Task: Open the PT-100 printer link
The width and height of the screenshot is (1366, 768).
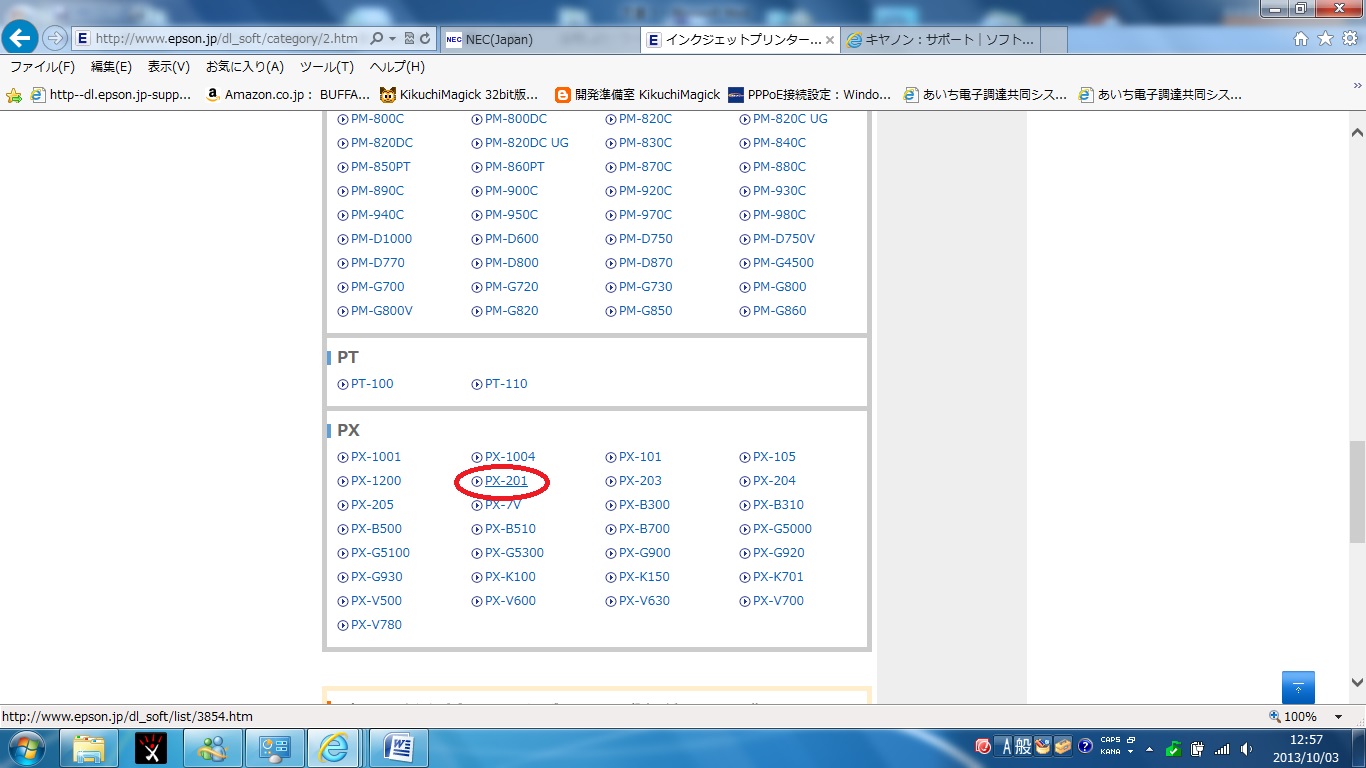Action: coord(372,384)
